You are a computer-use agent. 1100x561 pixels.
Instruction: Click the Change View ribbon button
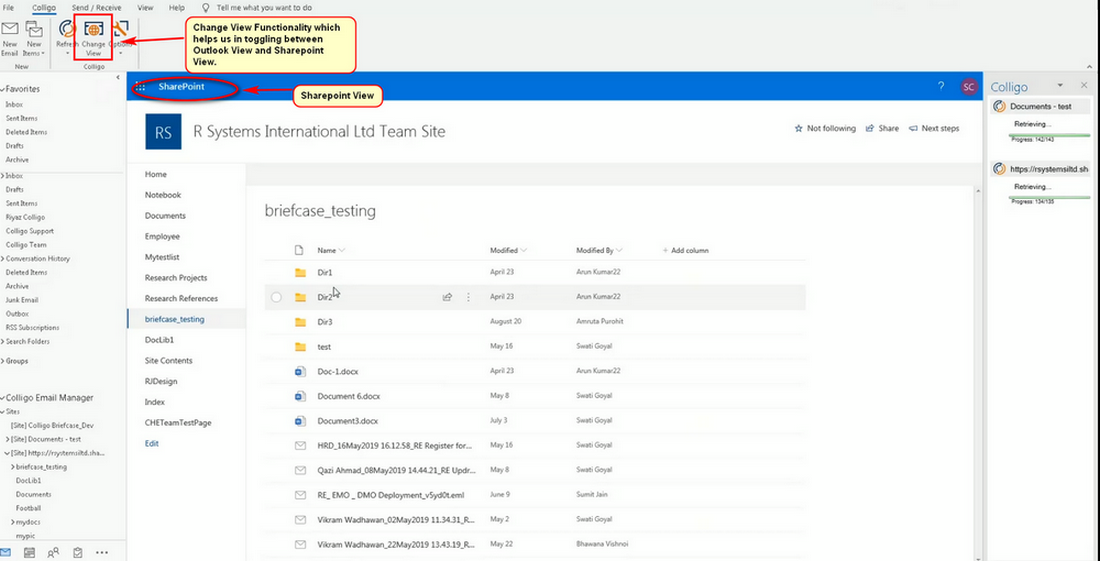(93, 39)
